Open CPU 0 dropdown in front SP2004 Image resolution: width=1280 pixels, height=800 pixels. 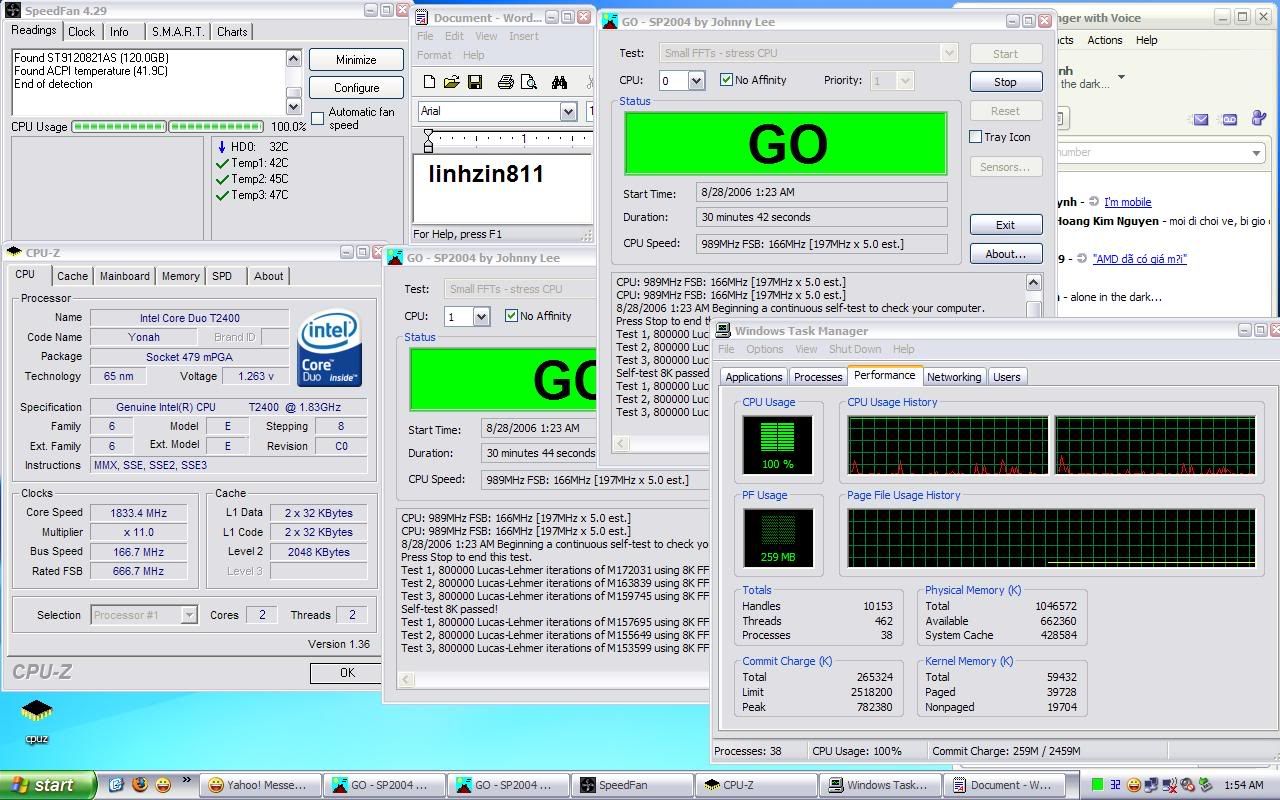coord(695,81)
